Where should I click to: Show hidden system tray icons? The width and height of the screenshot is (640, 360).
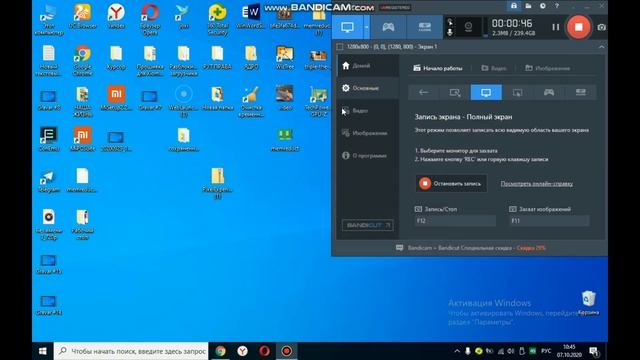[457, 351]
